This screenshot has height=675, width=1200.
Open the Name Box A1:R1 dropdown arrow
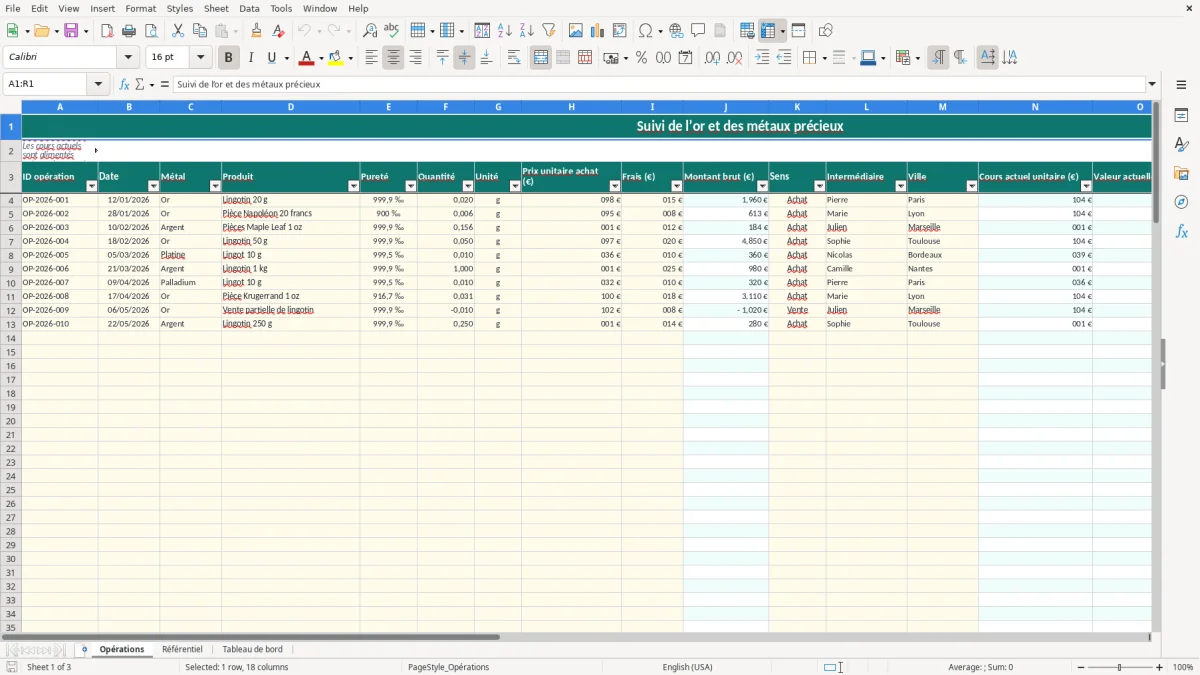98,85
